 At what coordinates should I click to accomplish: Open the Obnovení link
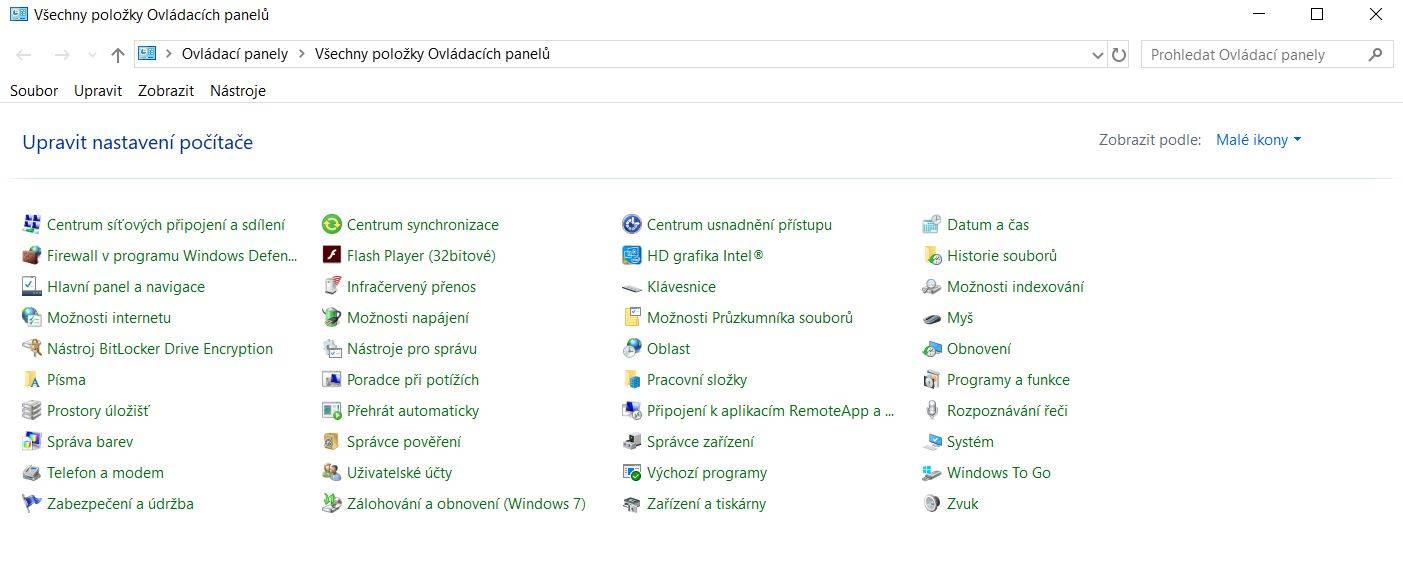(979, 349)
